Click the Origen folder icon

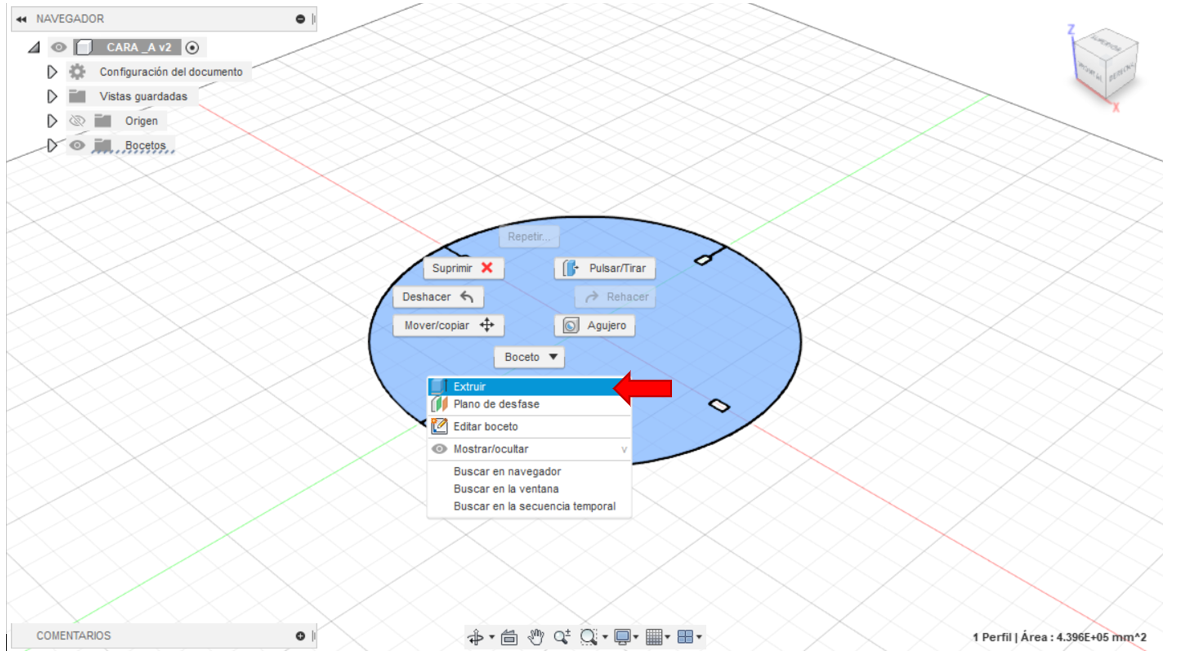pyautogui.click(x=102, y=121)
